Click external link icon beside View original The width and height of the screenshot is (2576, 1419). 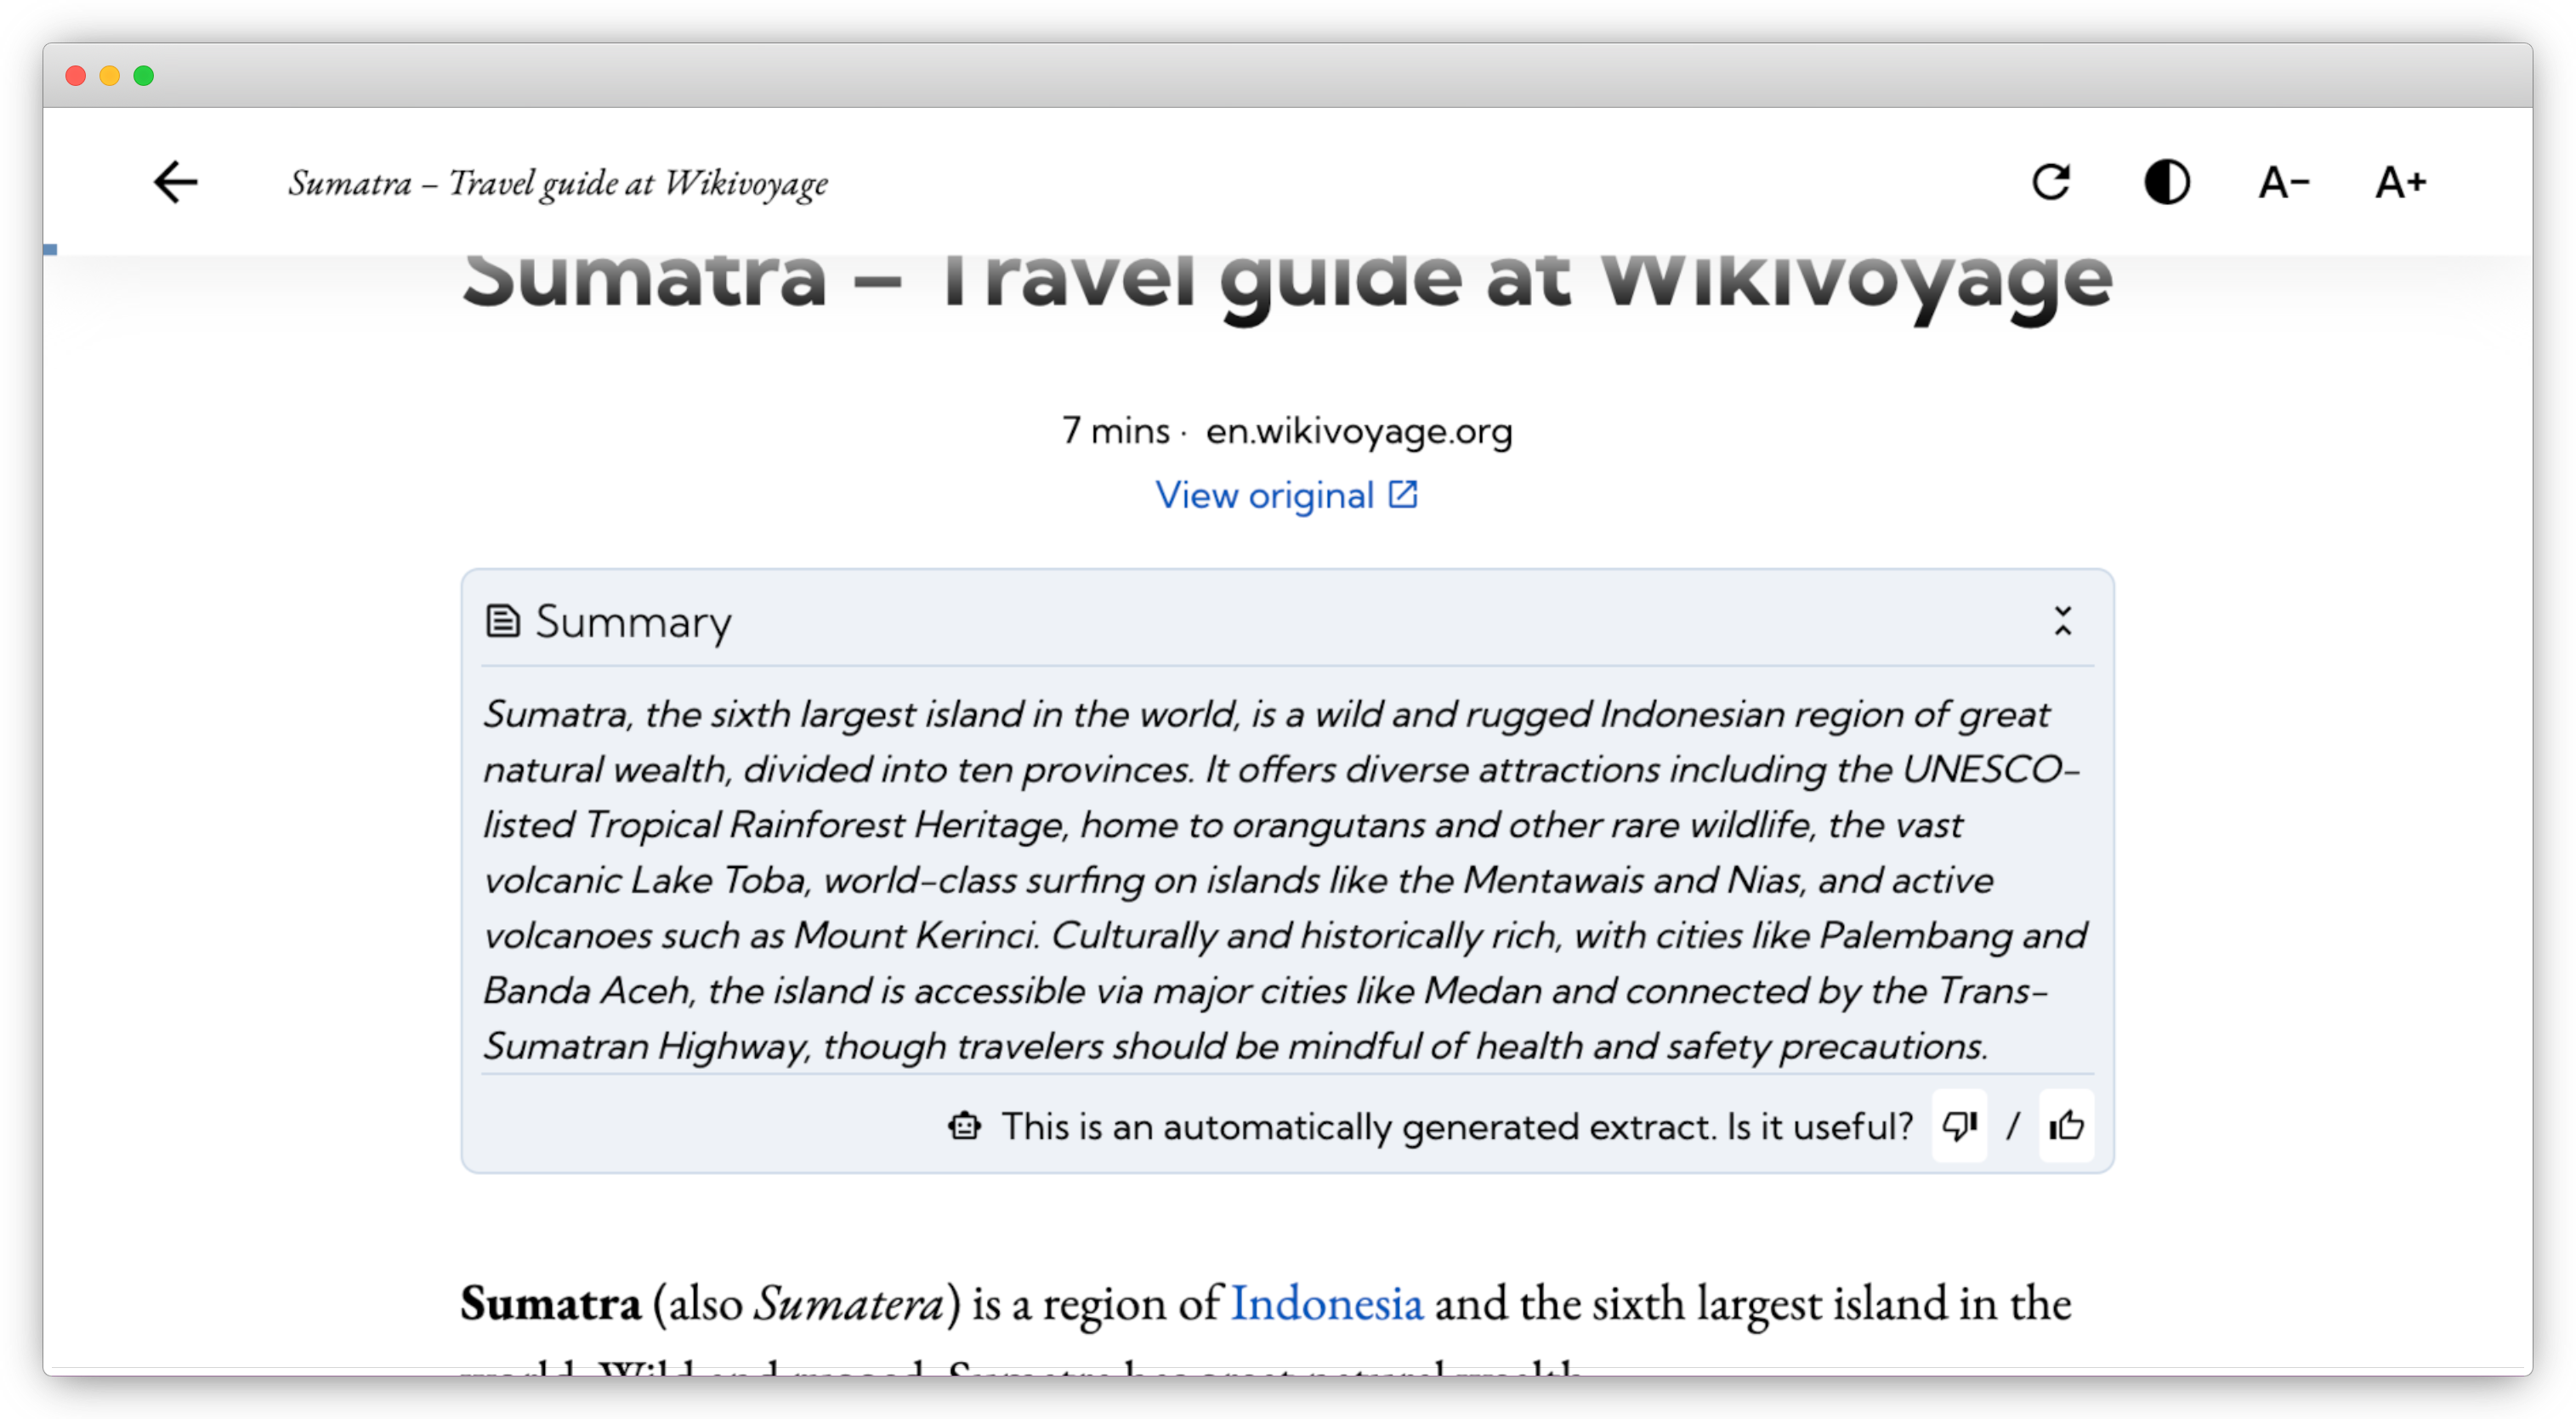pyautogui.click(x=1403, y=494)
